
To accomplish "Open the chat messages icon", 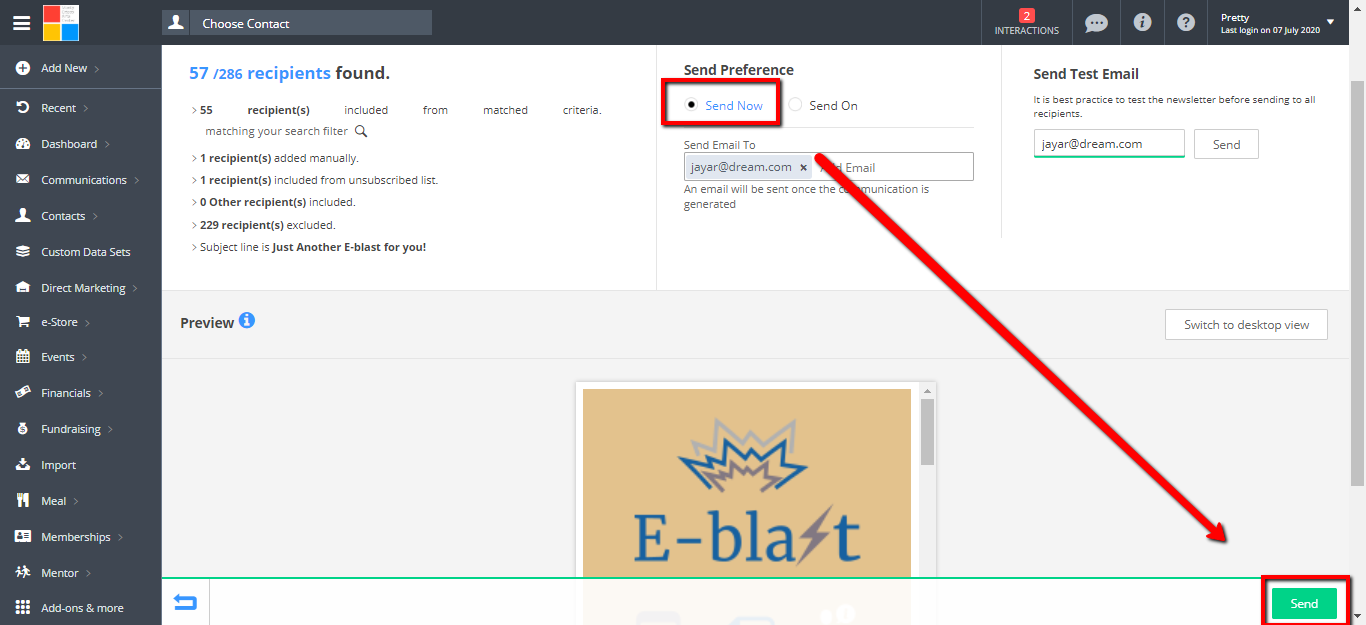I will [x=1096, y=23].
